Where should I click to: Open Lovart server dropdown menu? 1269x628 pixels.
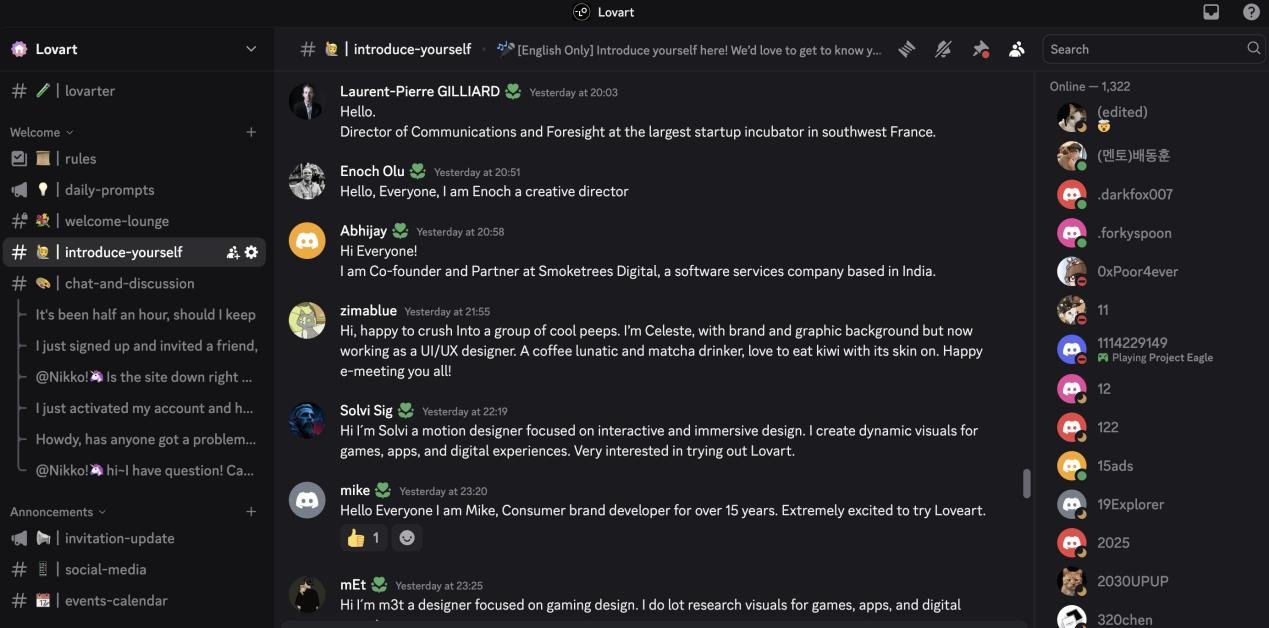click(x=251, y=49)
